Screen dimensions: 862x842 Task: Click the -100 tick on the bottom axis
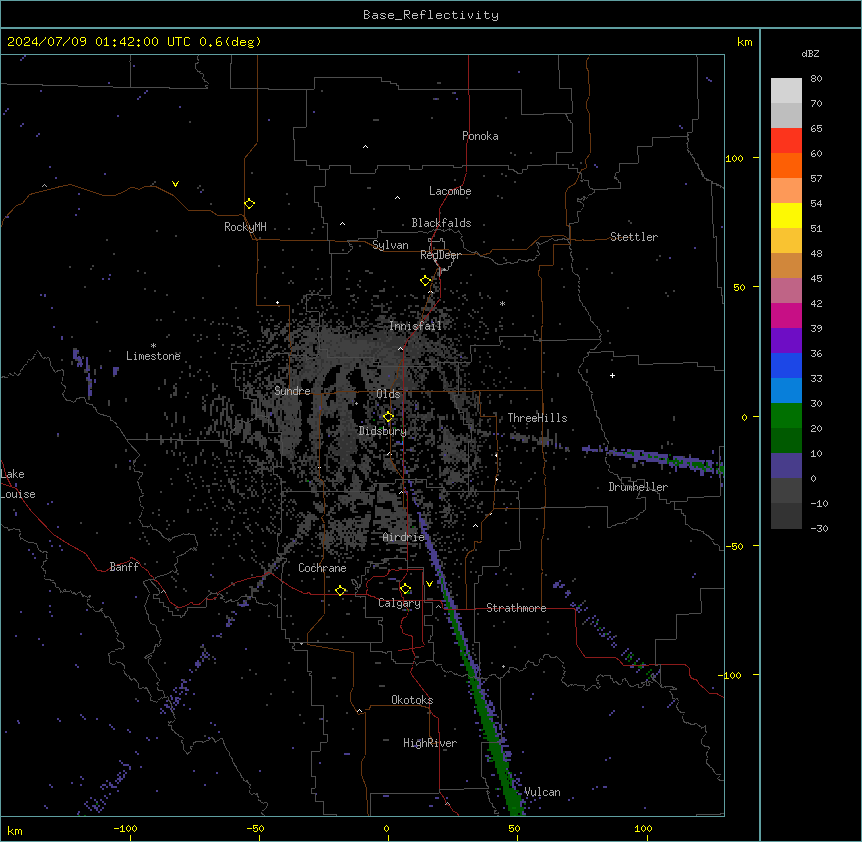125,828
